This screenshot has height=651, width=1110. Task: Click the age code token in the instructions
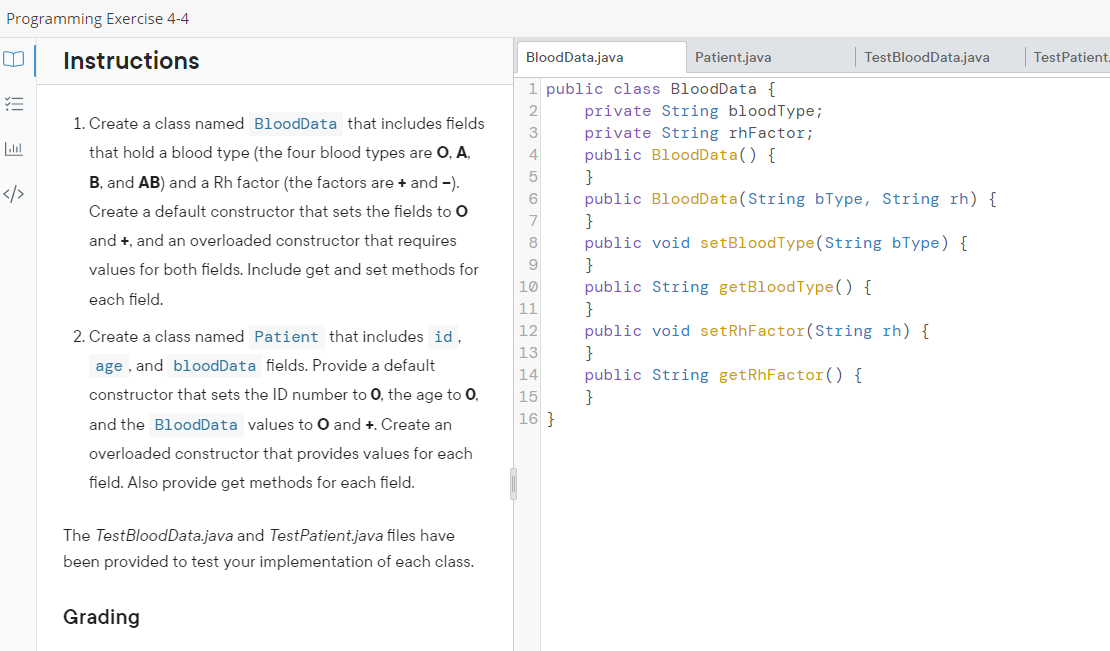108,366
